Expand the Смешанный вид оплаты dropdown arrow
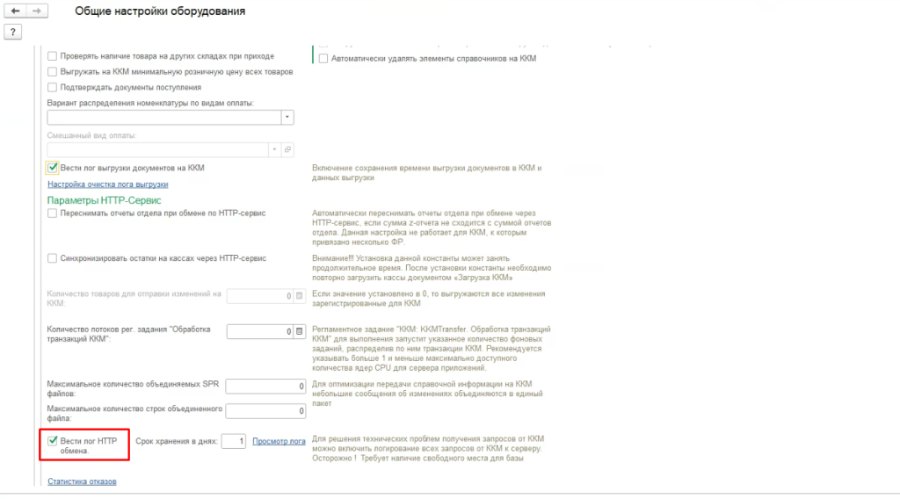The height and width of the screenshot is (499, 900). point(274,149)
